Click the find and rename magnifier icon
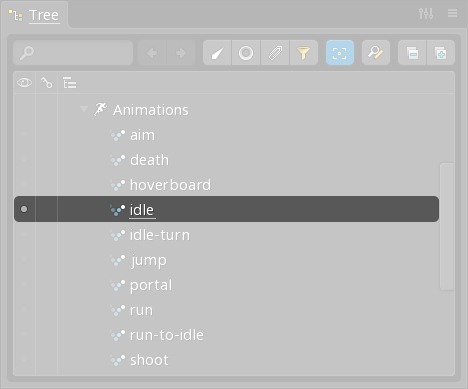Screen dimensions: 468x389 [x=376, y=53]
